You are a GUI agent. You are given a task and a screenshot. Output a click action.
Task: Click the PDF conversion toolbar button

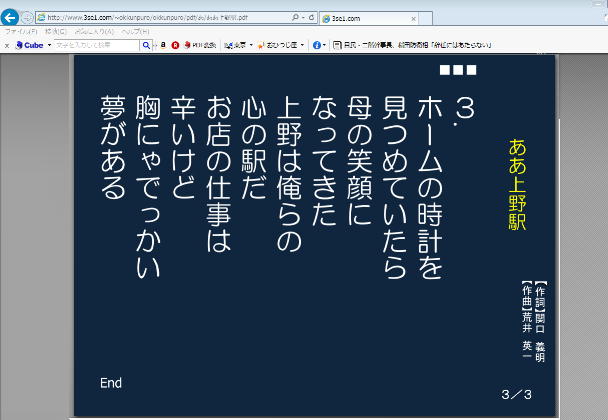[x=200, y=45]
